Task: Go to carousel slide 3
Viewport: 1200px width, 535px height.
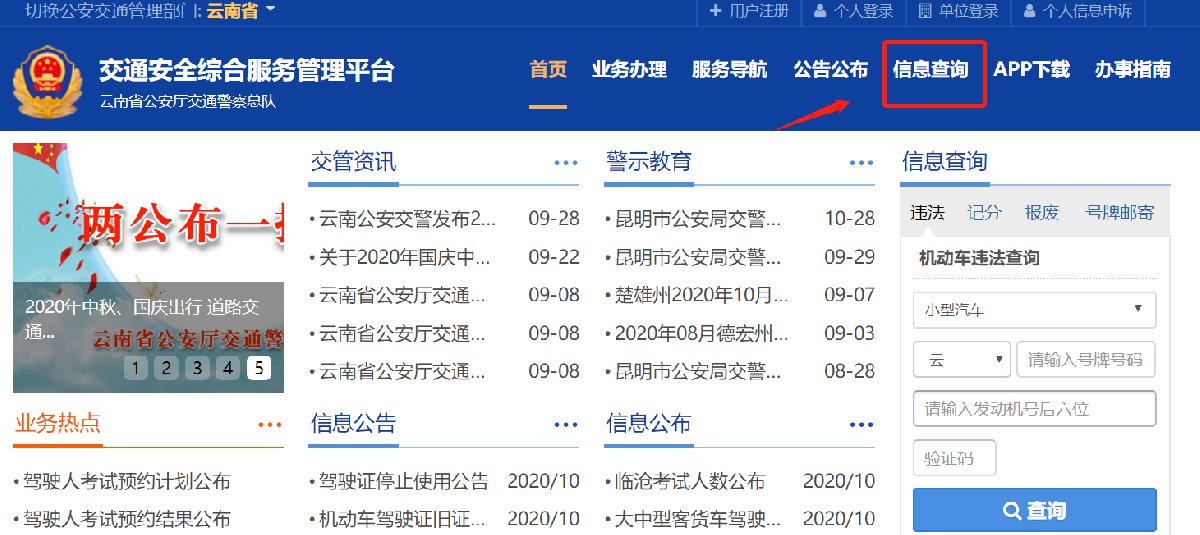Action: coord(197,369)
